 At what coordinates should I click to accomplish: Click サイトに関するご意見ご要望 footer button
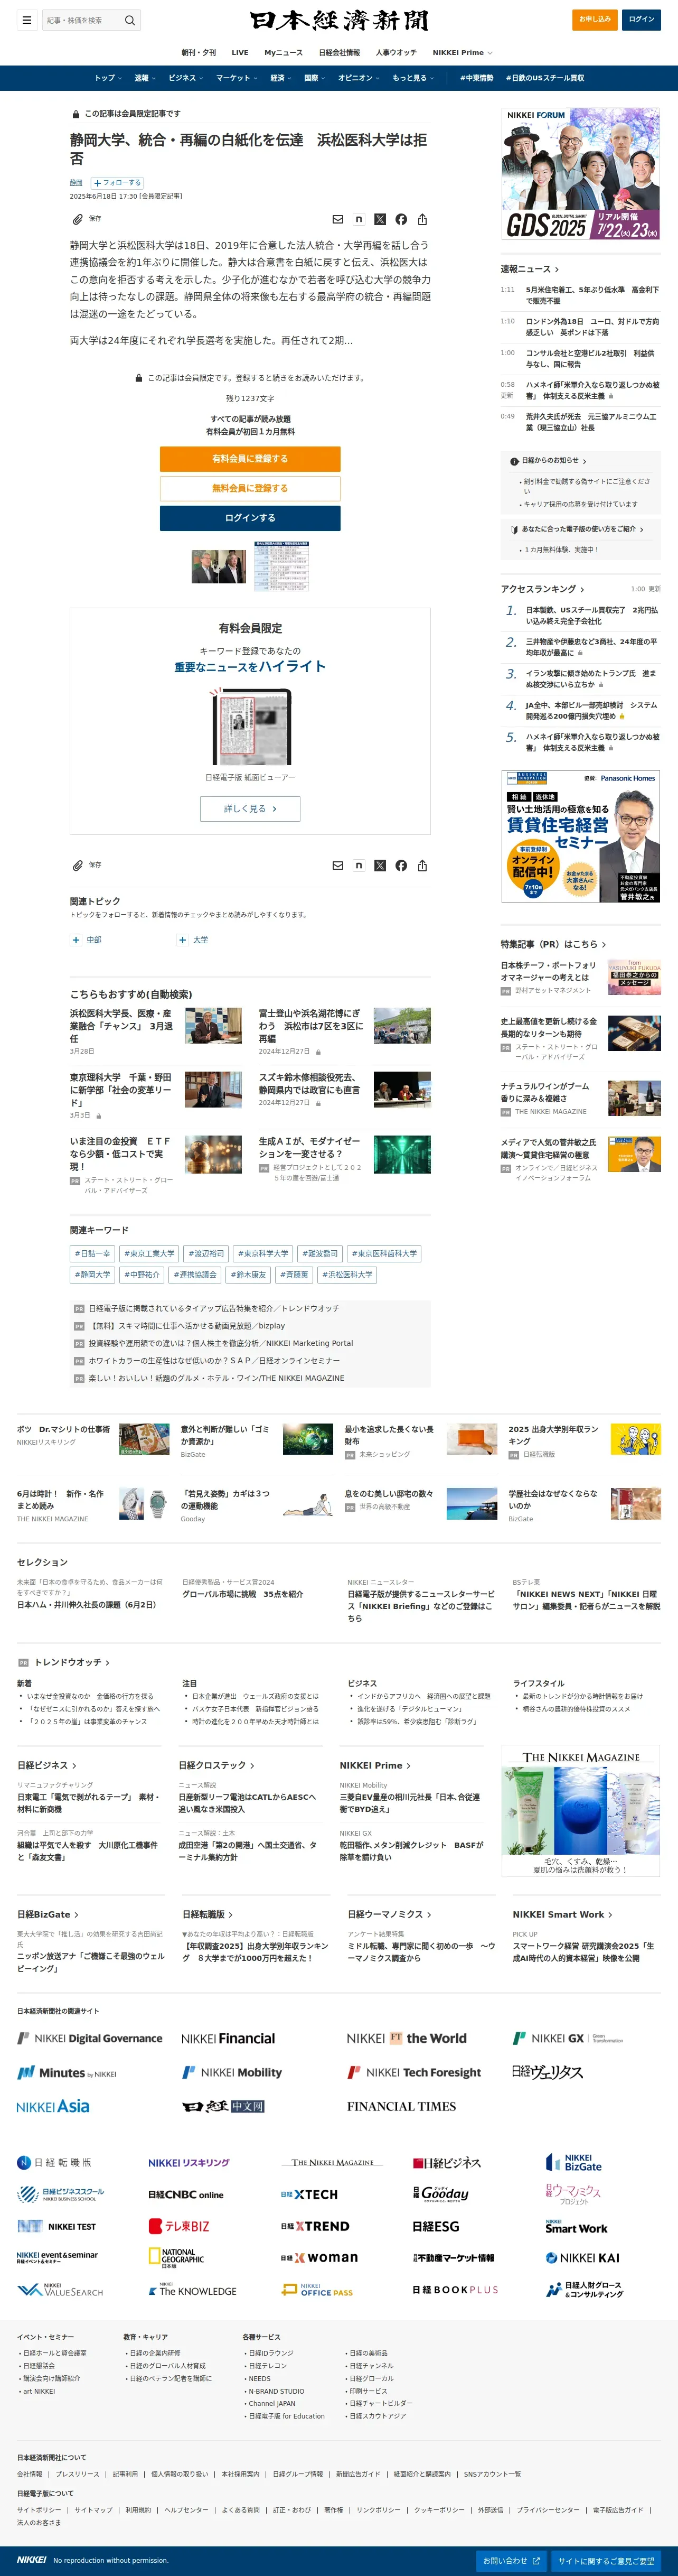(x=606, y=2560)
